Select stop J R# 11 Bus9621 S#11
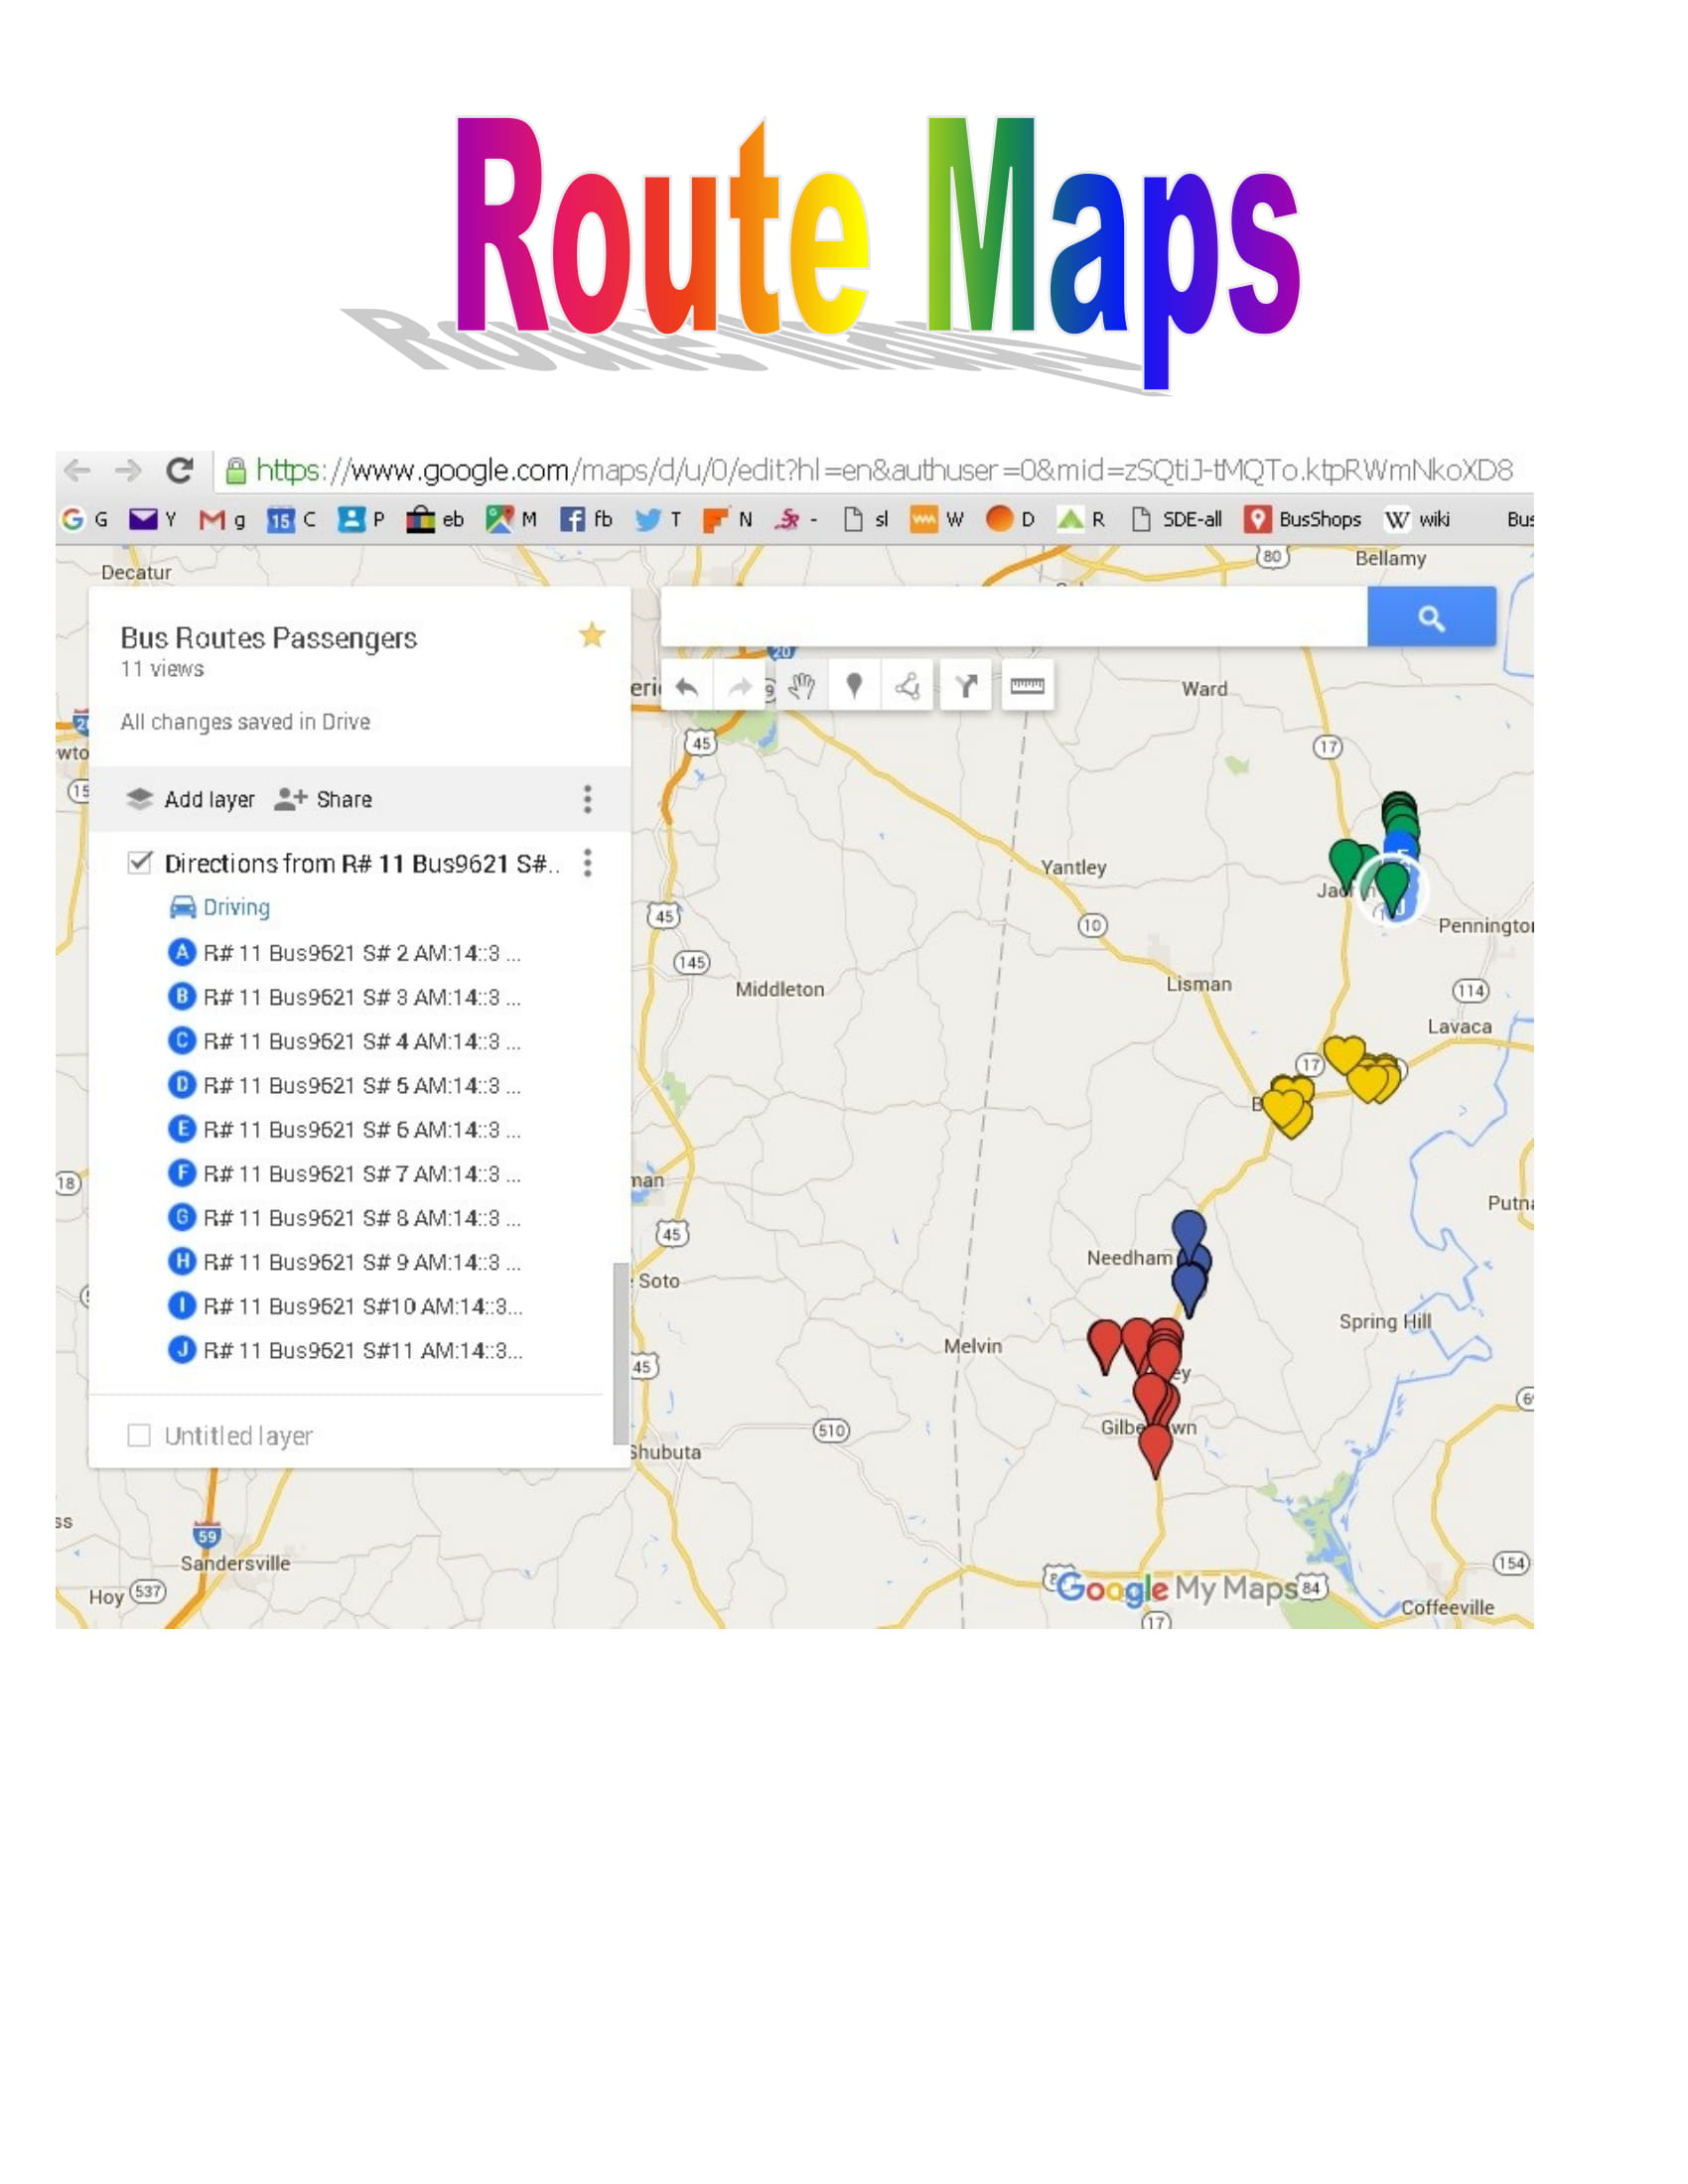 pos(345,1350)
